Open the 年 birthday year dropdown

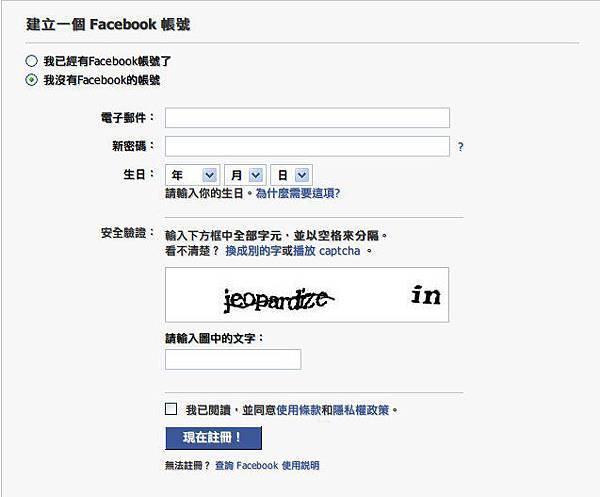(x=192, y=175)
